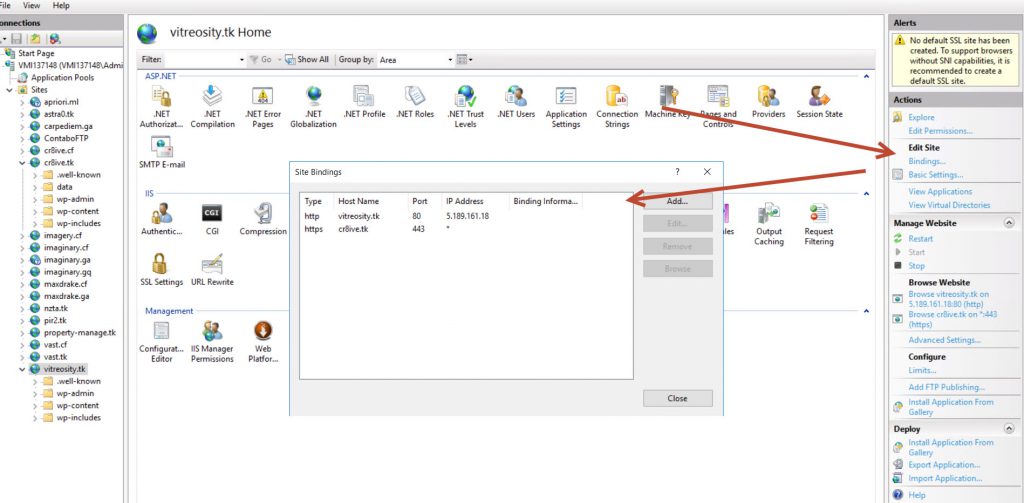Image resolution: width=1024 pixels, height=503 pixels.
Task: Open the .NET Globalization feature
Action: point(313,98)
